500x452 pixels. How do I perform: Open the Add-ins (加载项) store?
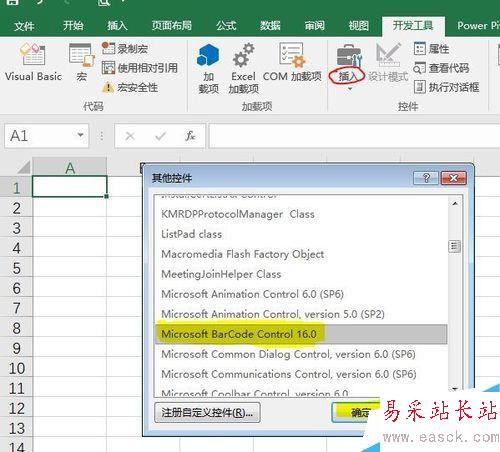point(208,69)
